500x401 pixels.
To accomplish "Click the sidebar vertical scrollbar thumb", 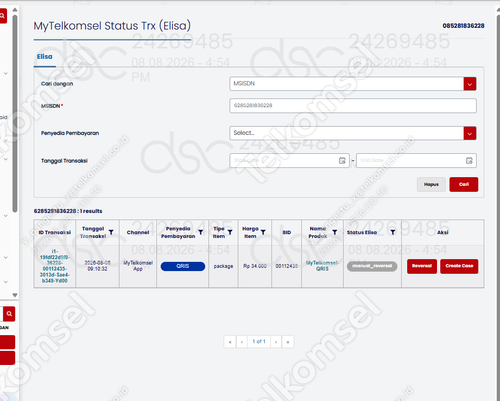I will coord(15,113).
